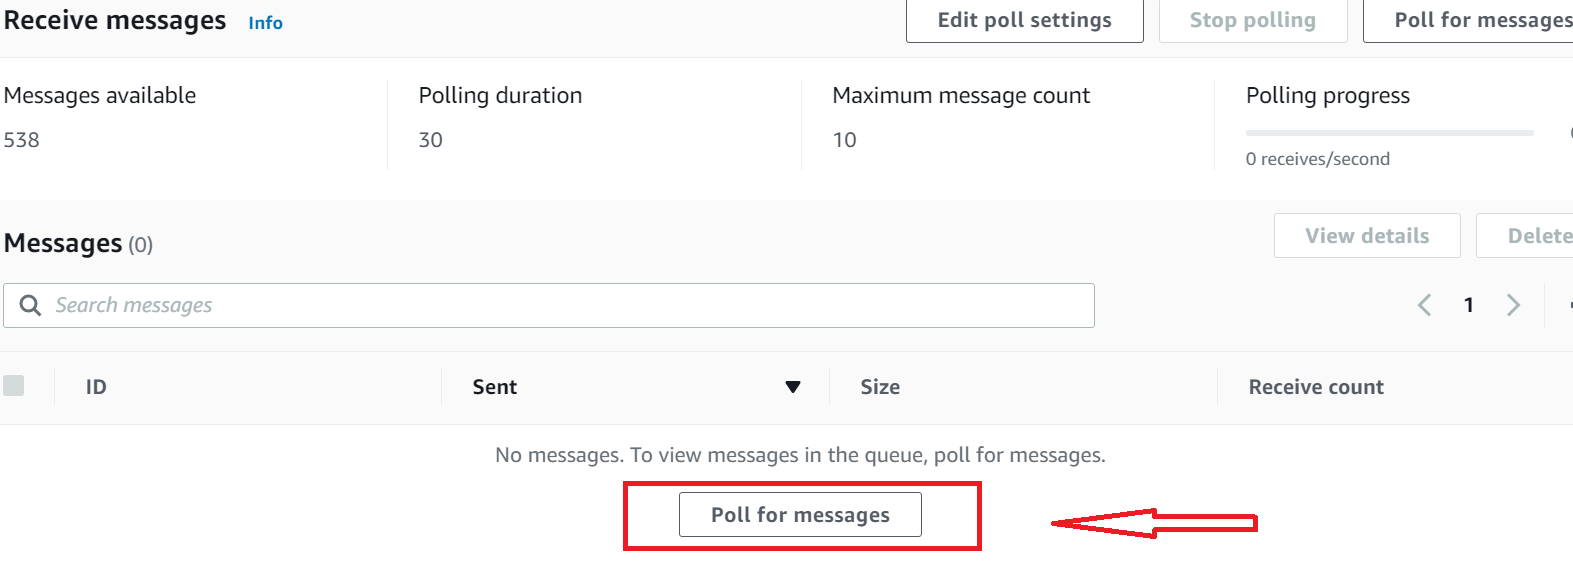Click Edit poll settings button
This screenshot has height=564, width=1573.
[1024, 20]
